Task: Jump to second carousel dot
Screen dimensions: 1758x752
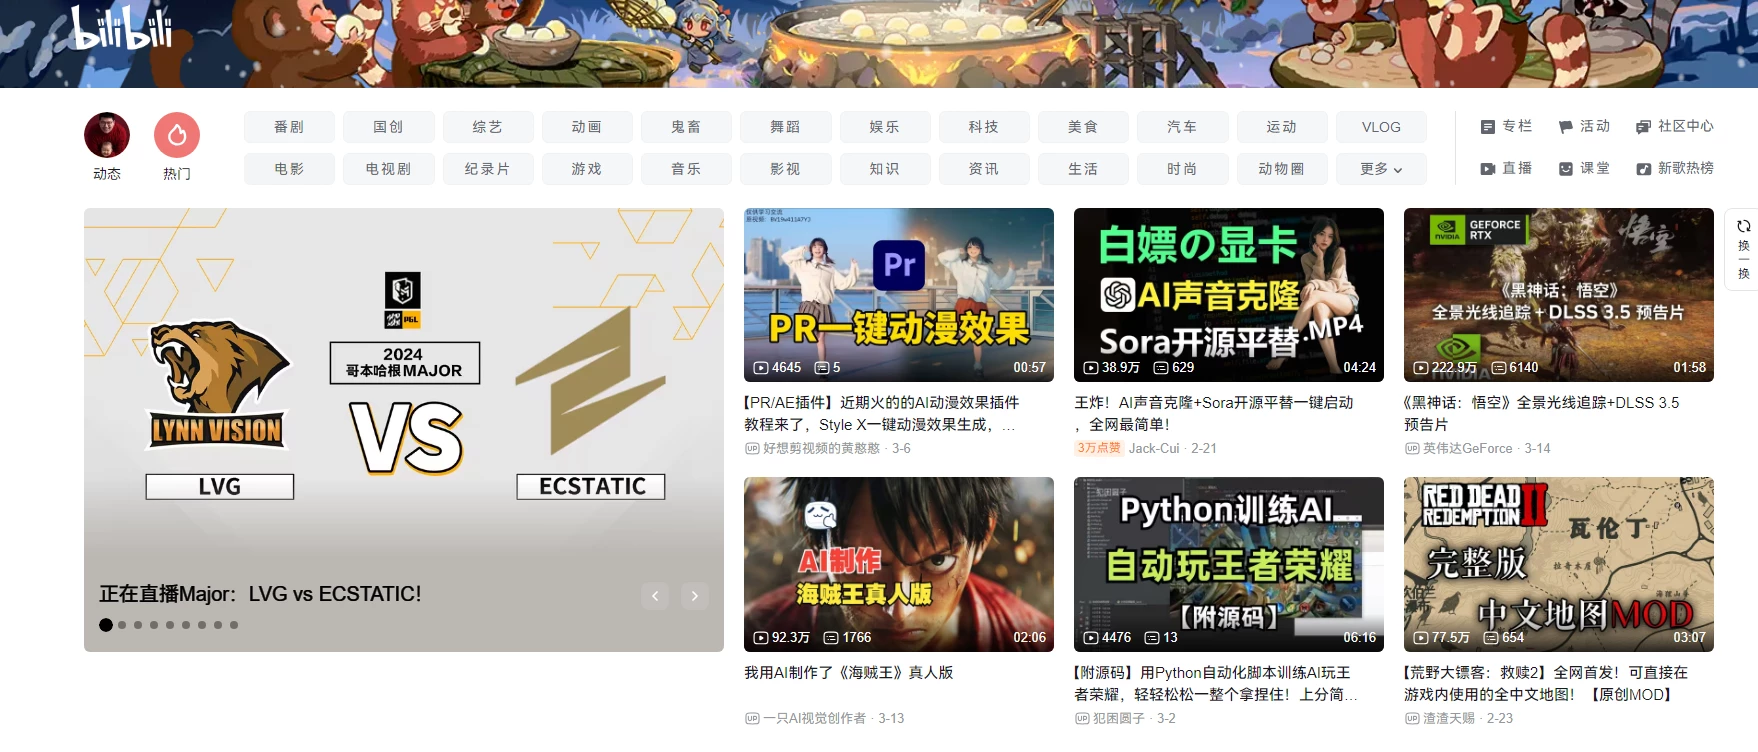Action: [122, 625]
